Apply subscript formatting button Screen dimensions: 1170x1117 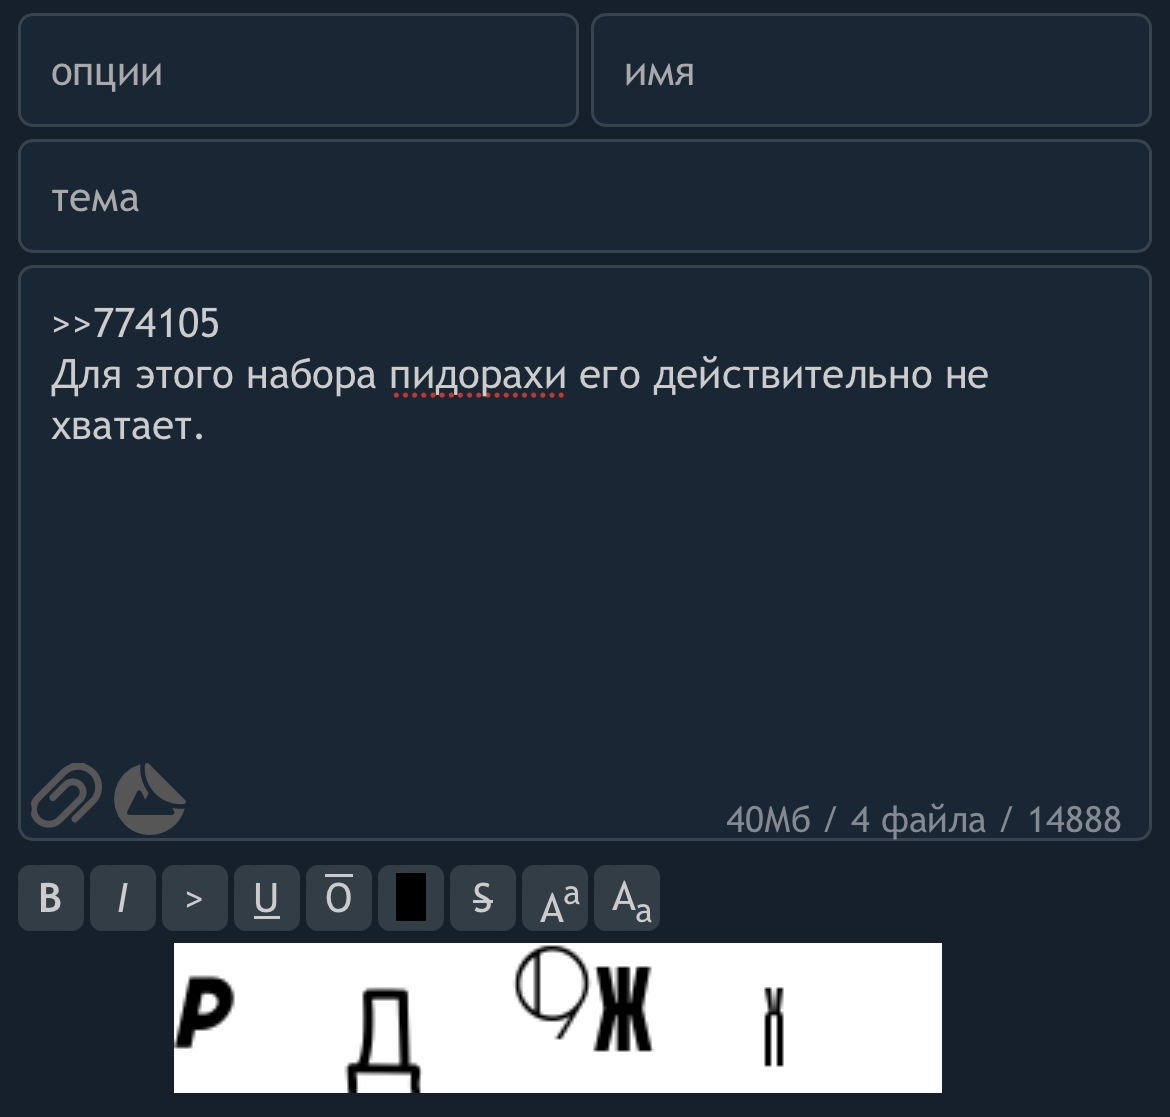[x=627, y=898]
